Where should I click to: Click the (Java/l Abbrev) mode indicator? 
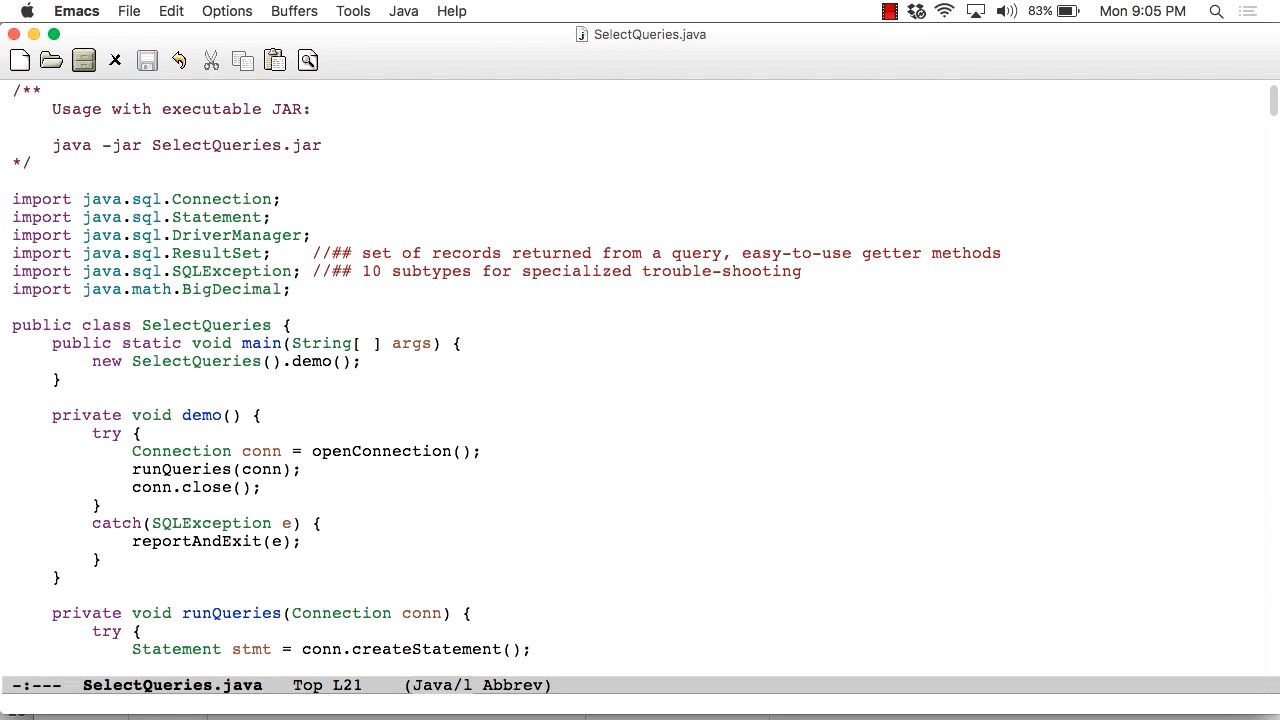477,685
